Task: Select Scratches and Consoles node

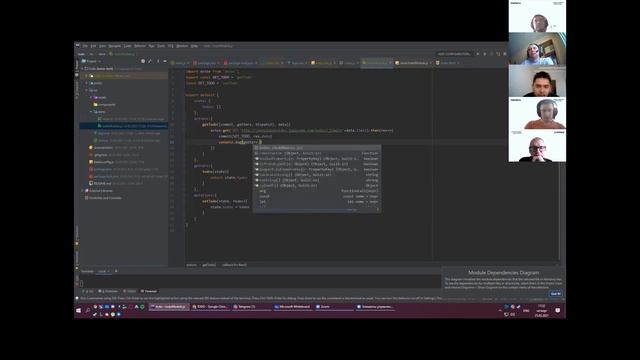Action: point(102,198)
